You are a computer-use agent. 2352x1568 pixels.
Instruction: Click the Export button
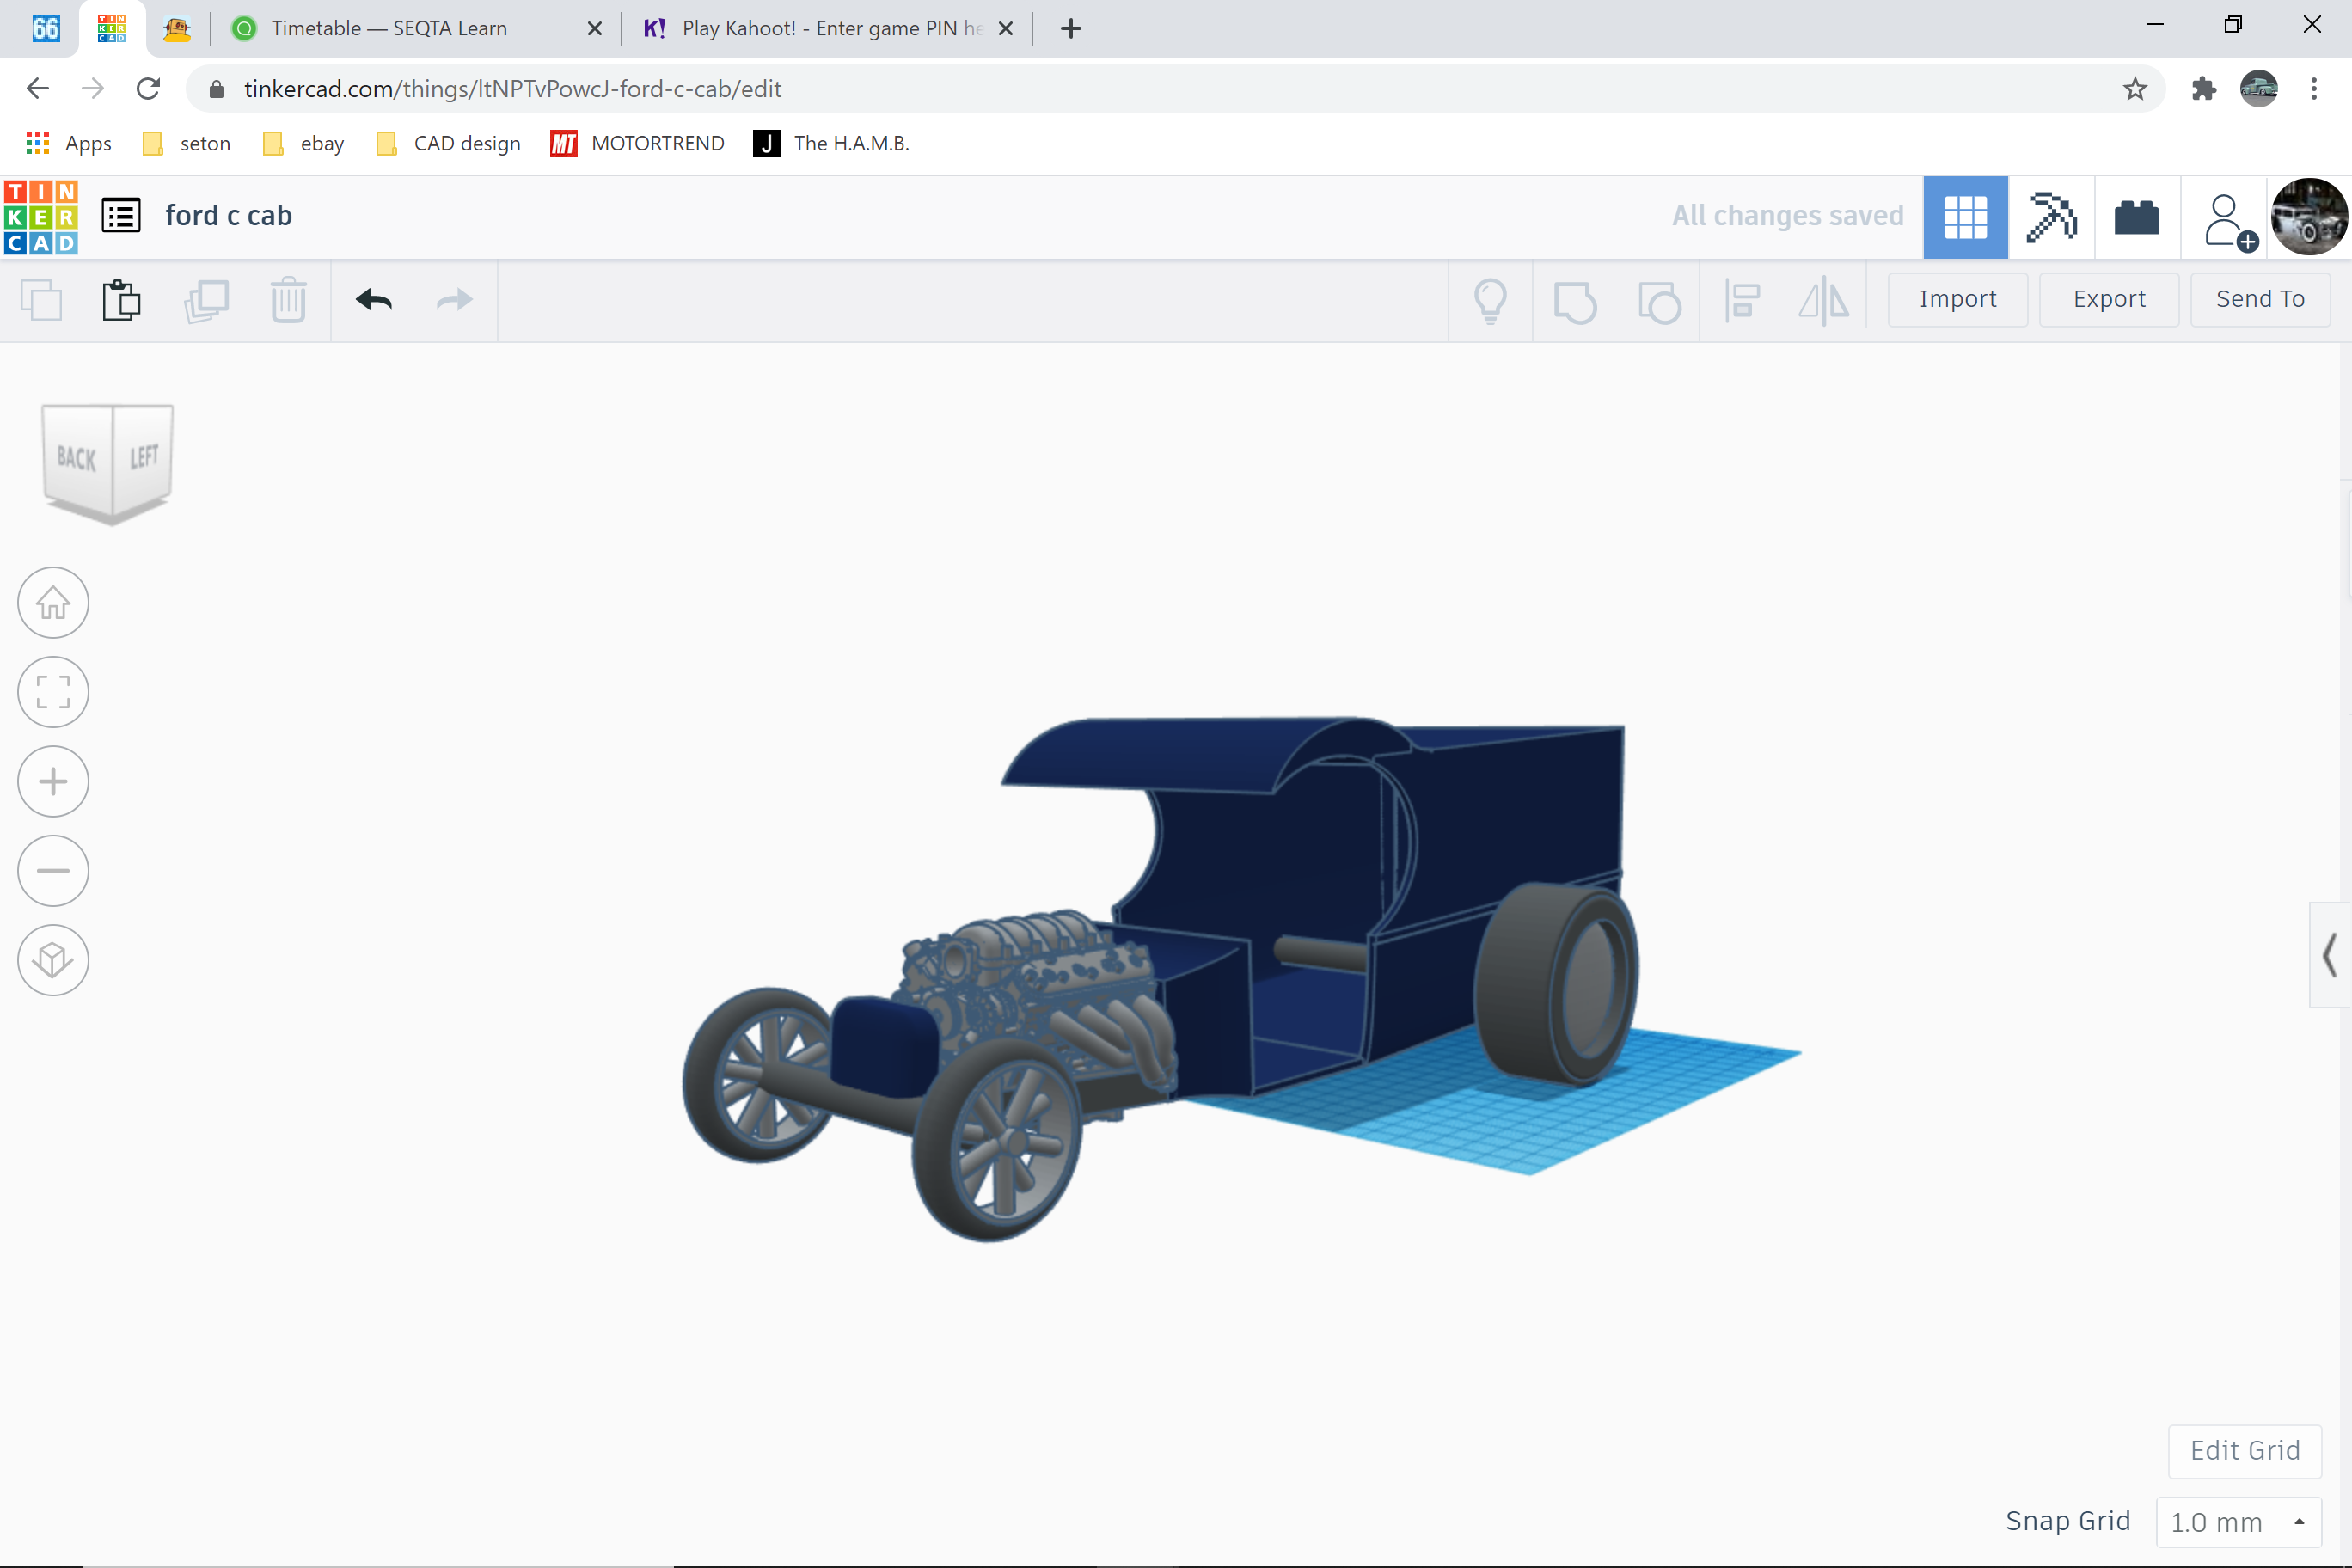[2109, 299]
